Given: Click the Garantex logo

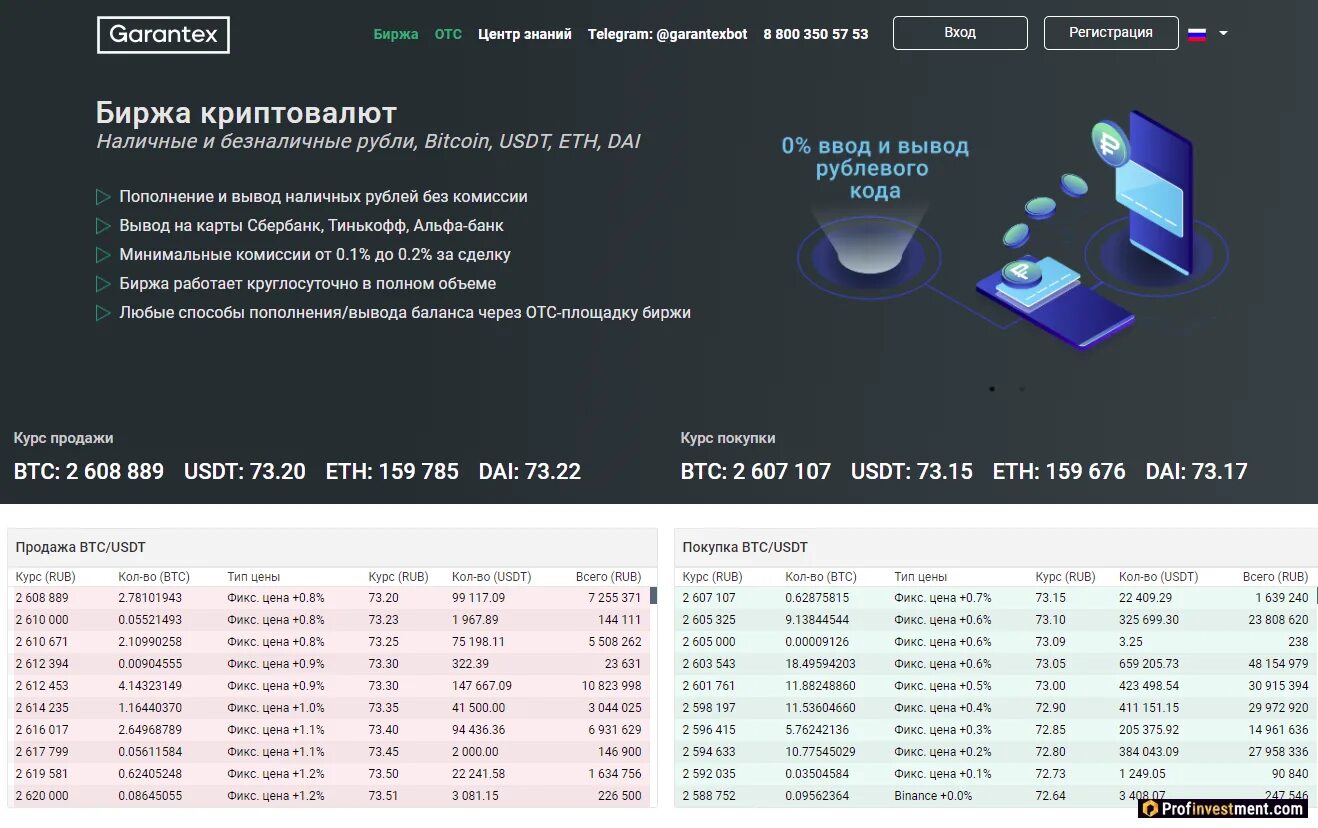Looking at the screenshot, I should [x=163, y=35].
